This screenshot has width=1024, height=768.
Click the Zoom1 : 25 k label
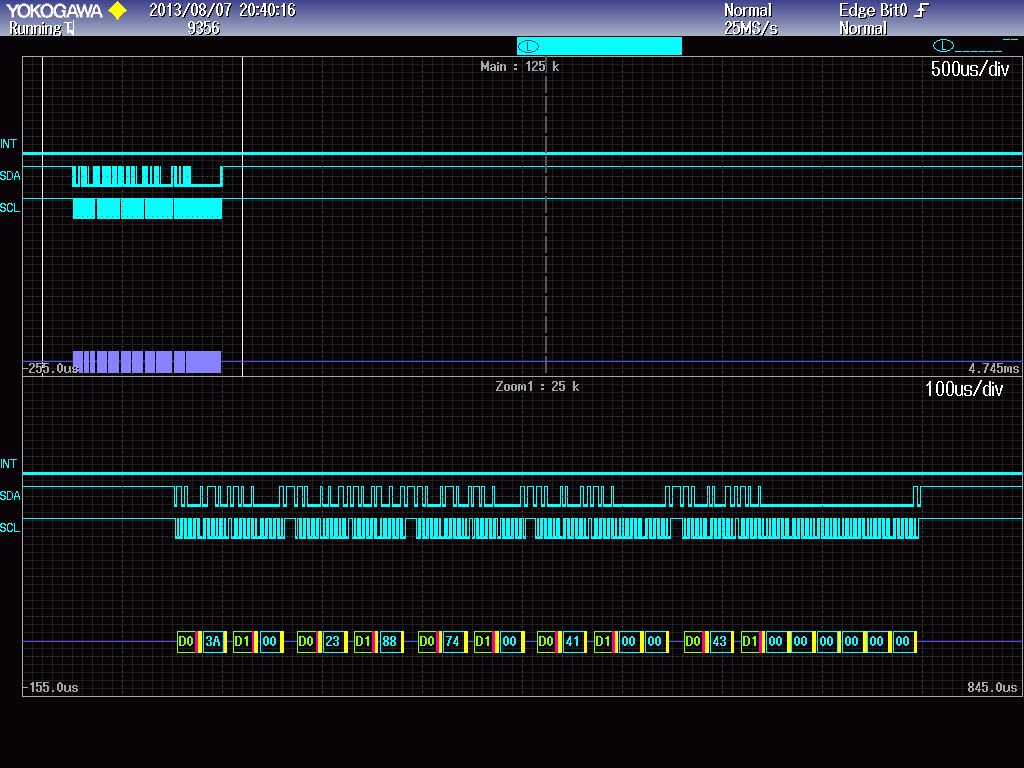[x=537, y=387]
